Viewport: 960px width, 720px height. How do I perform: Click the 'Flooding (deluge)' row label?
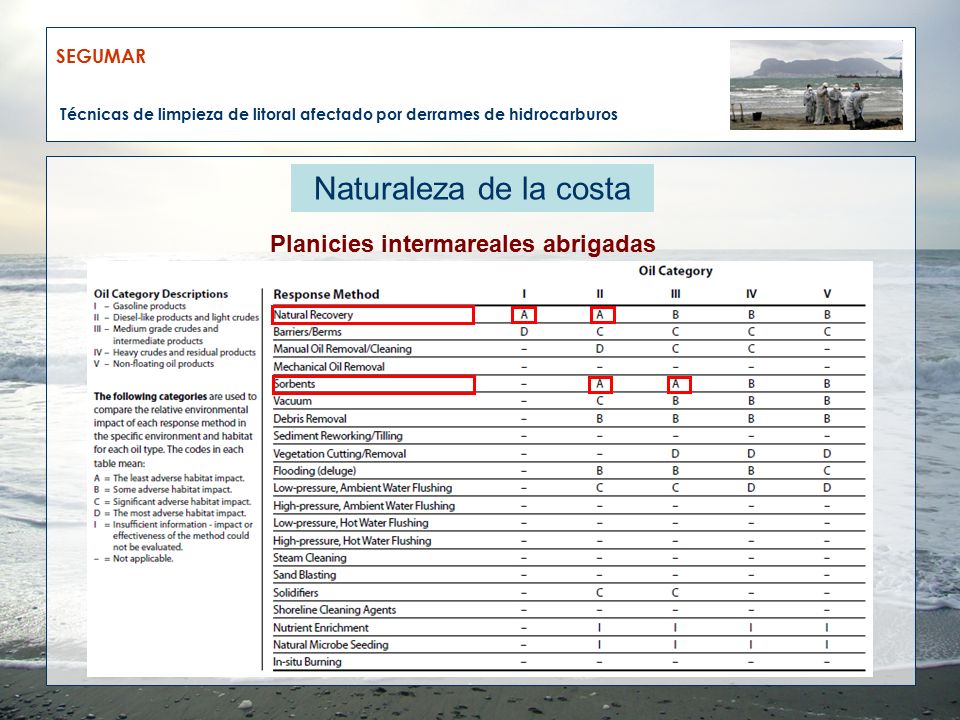(x=315, y=471)
